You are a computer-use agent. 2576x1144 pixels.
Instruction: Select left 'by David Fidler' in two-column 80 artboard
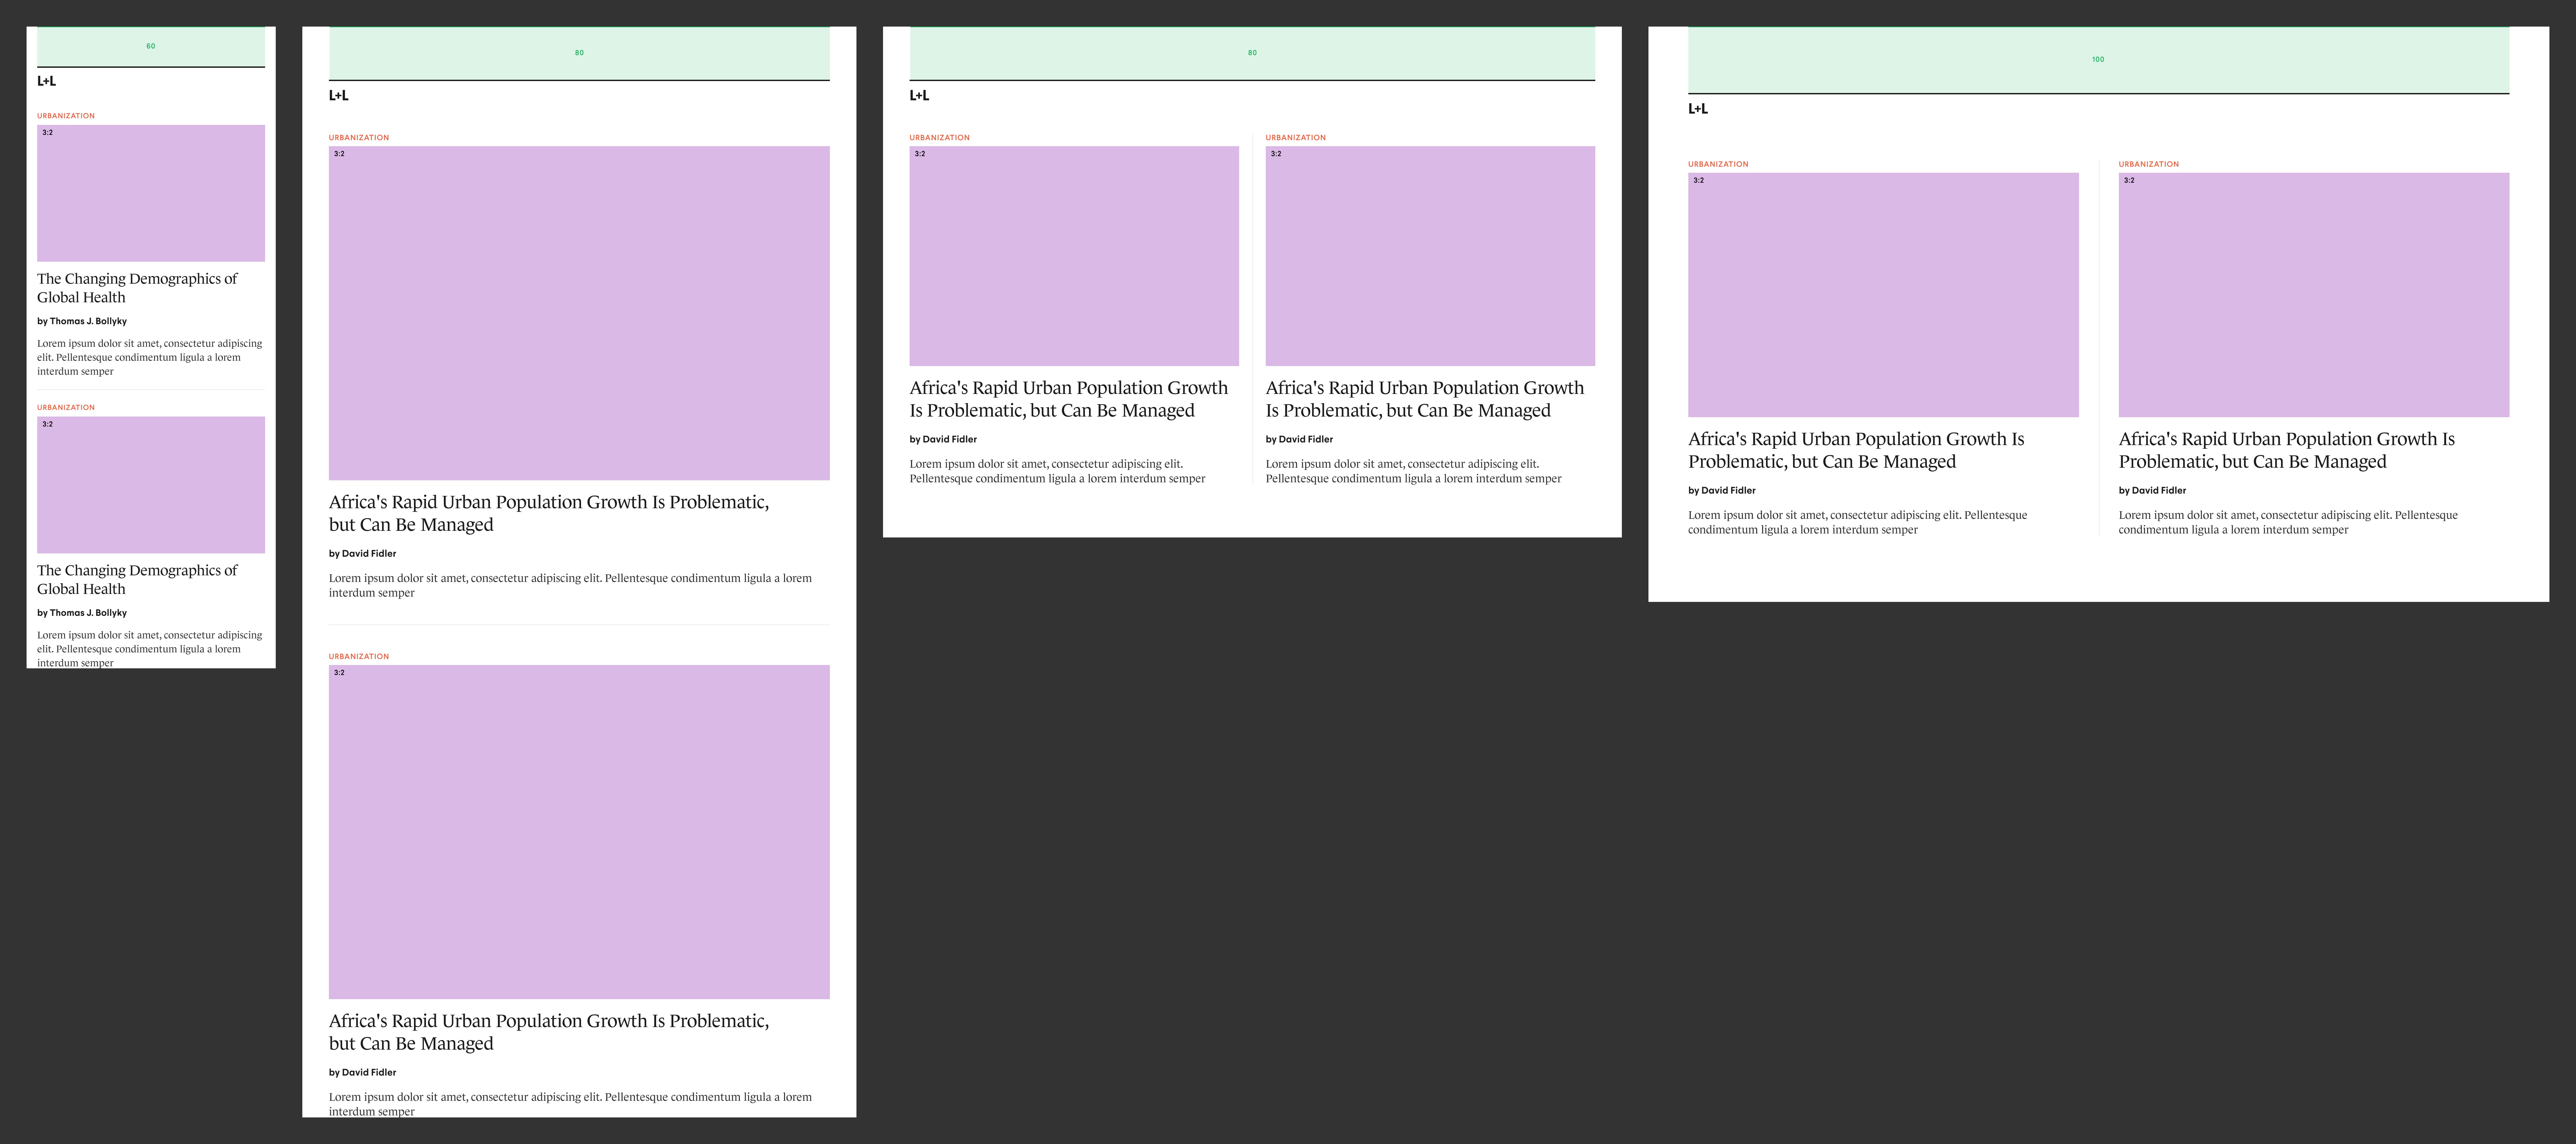(943, 439)
